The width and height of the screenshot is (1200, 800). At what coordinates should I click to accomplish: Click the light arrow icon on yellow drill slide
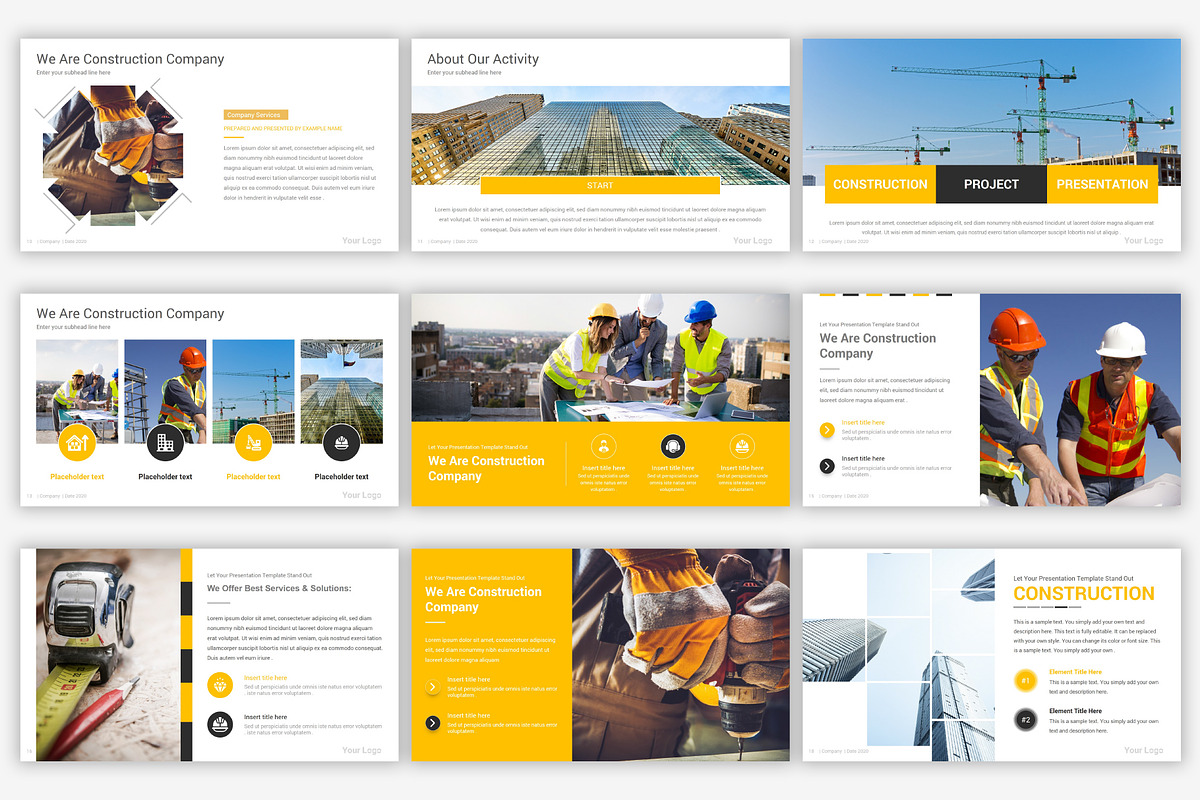click(x=432, y=687)
